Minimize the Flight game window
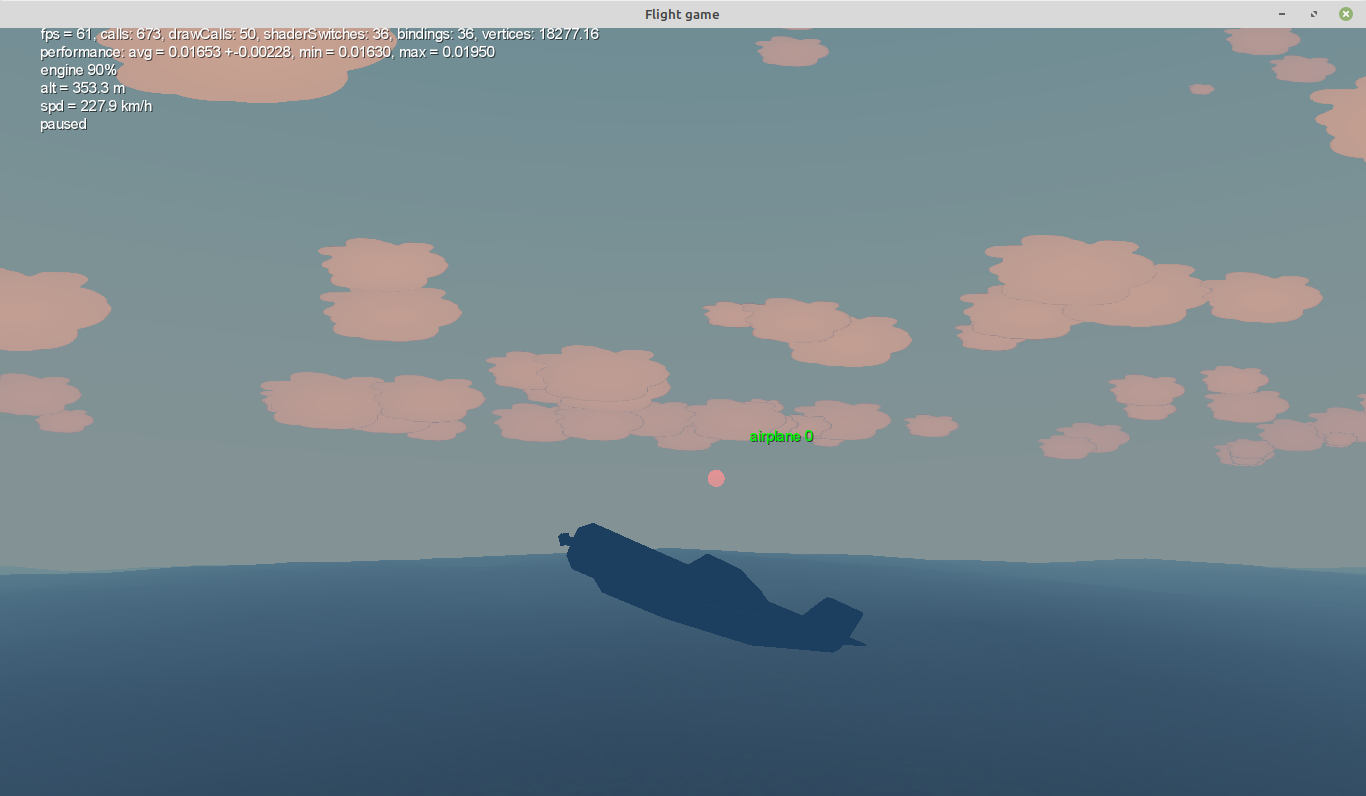1366x796 pixels. pyautogui.click(x=1282, y=14)
